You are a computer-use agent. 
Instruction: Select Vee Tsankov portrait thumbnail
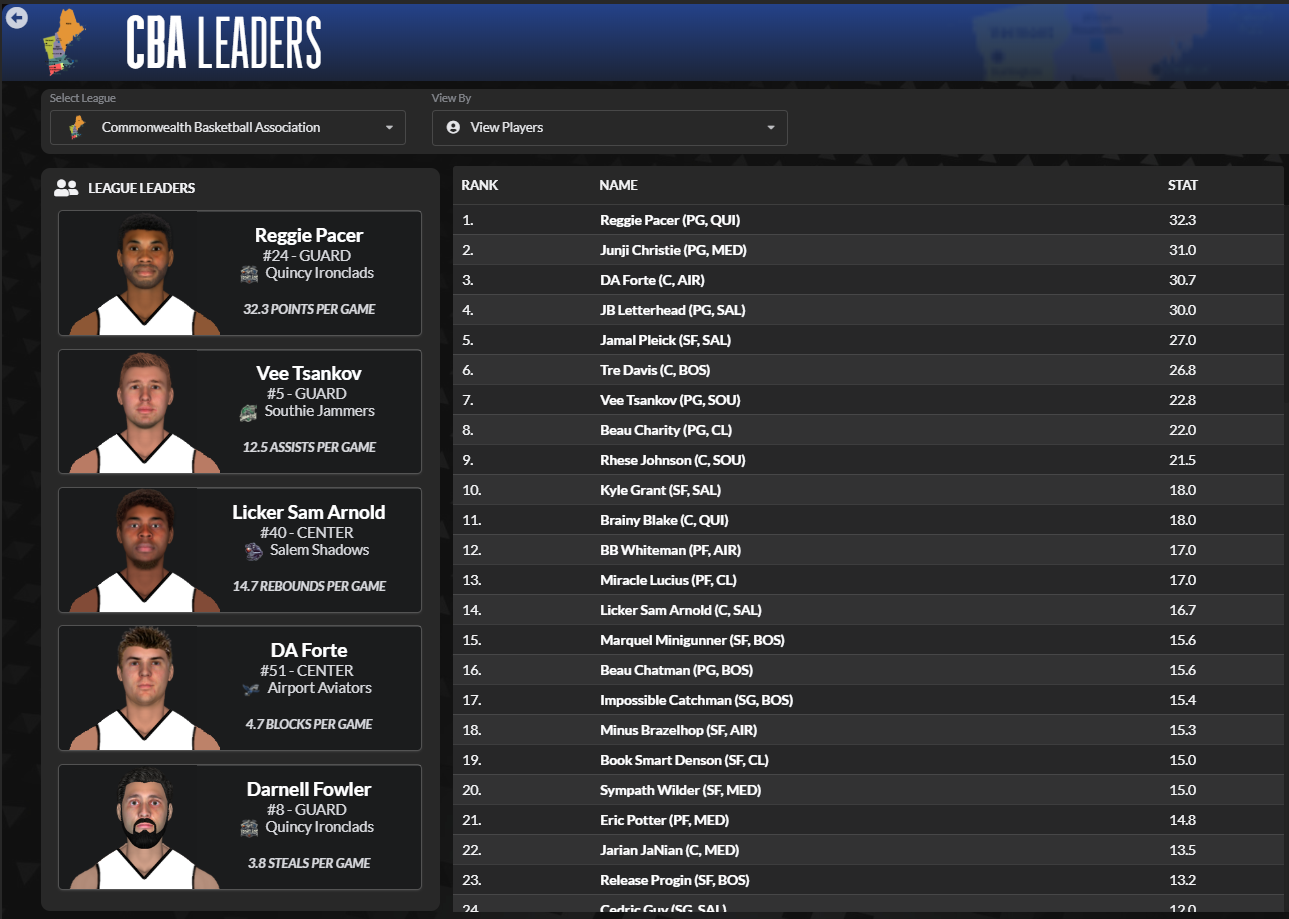pos(146,412)
